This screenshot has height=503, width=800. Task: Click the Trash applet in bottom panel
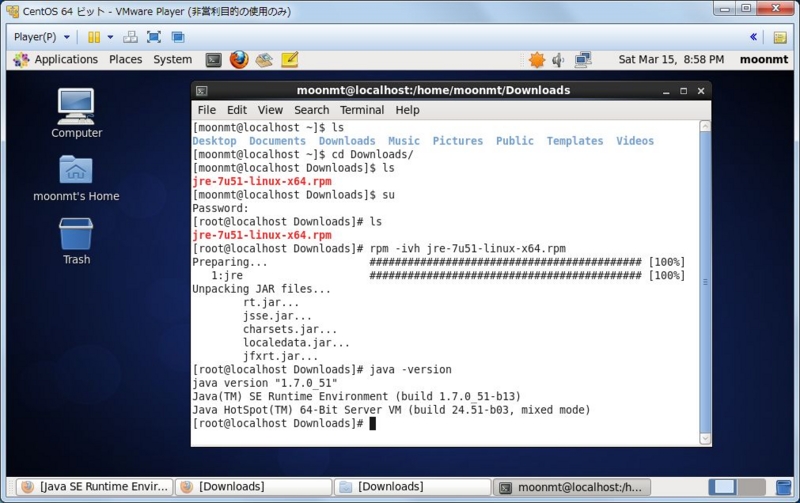[784, 488]
